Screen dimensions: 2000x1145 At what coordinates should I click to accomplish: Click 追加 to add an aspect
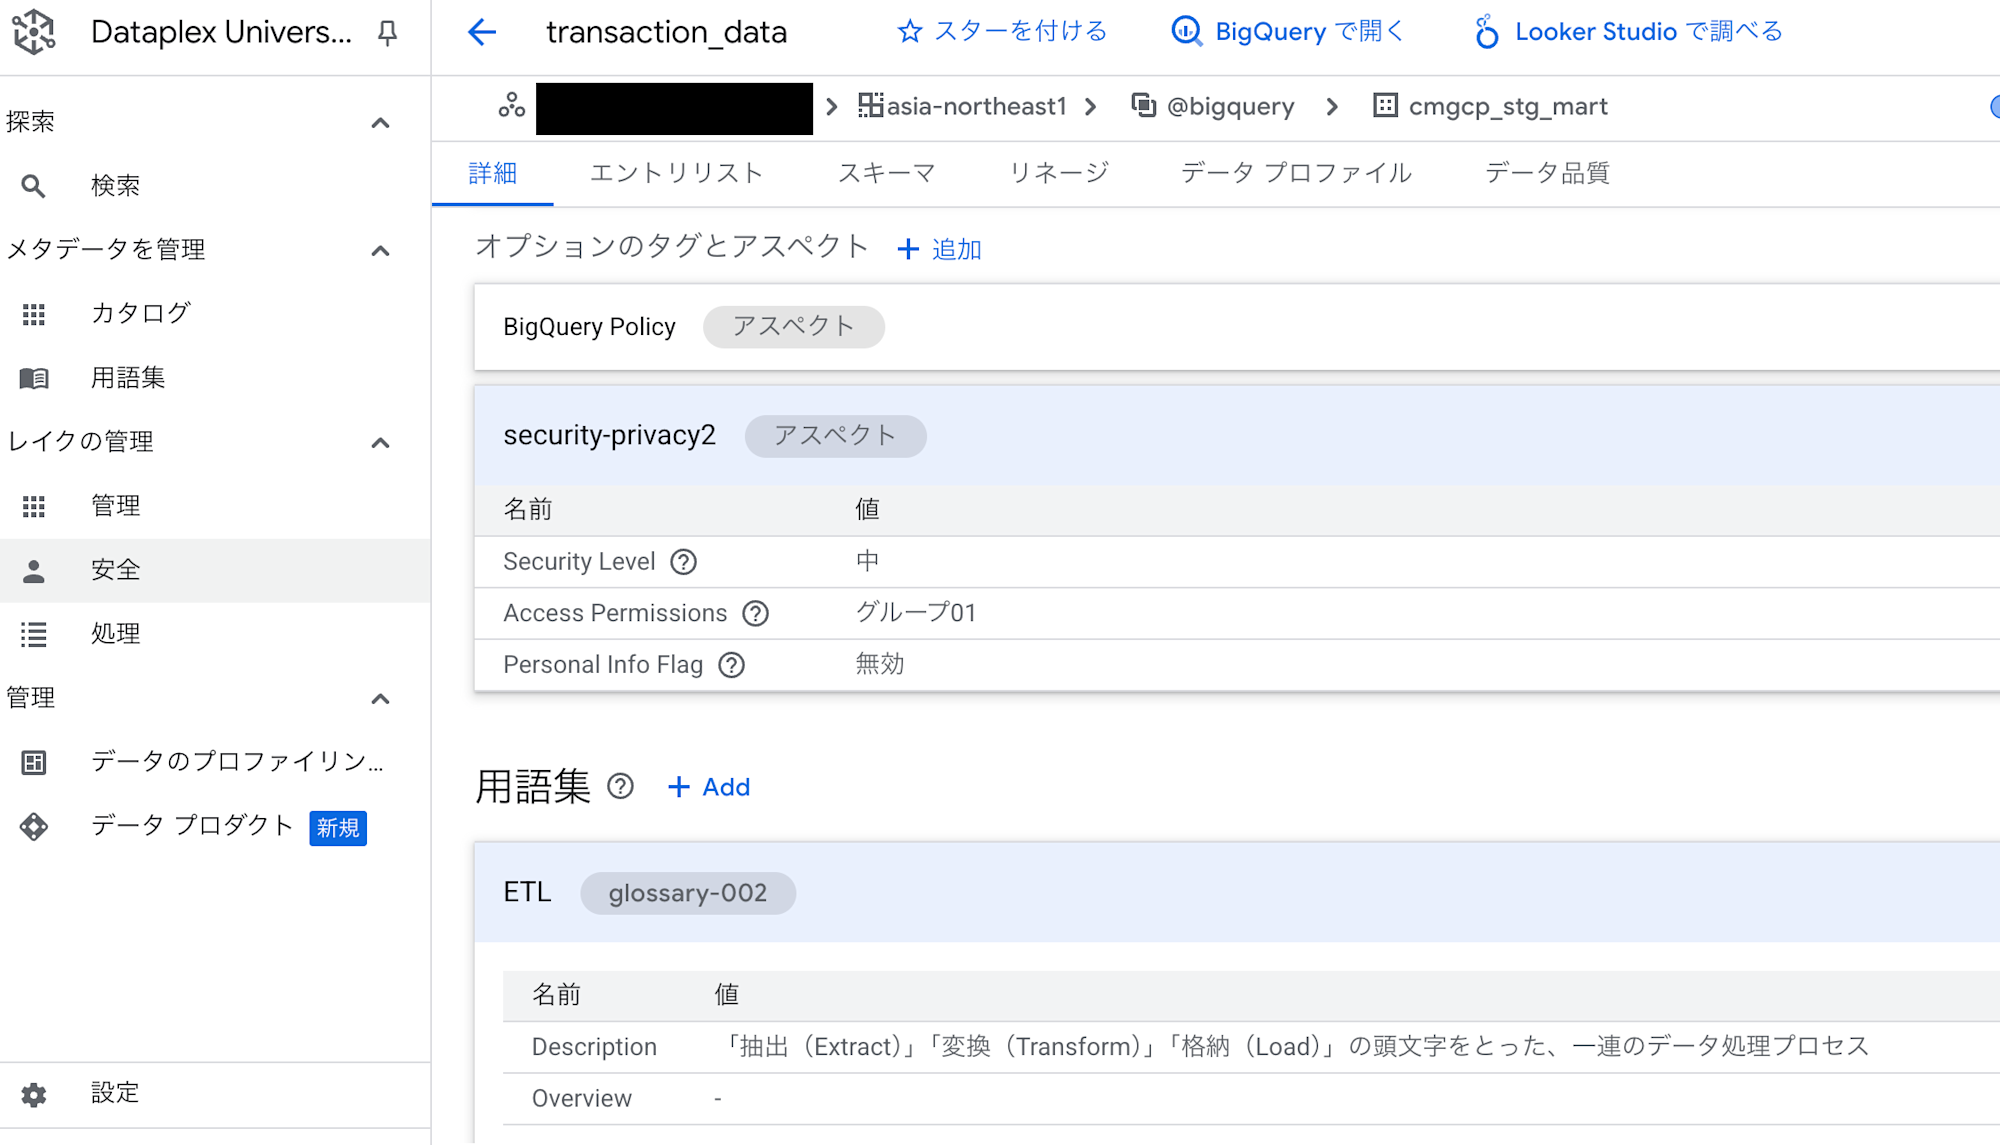pyautogui.click(x=940, y=249)
